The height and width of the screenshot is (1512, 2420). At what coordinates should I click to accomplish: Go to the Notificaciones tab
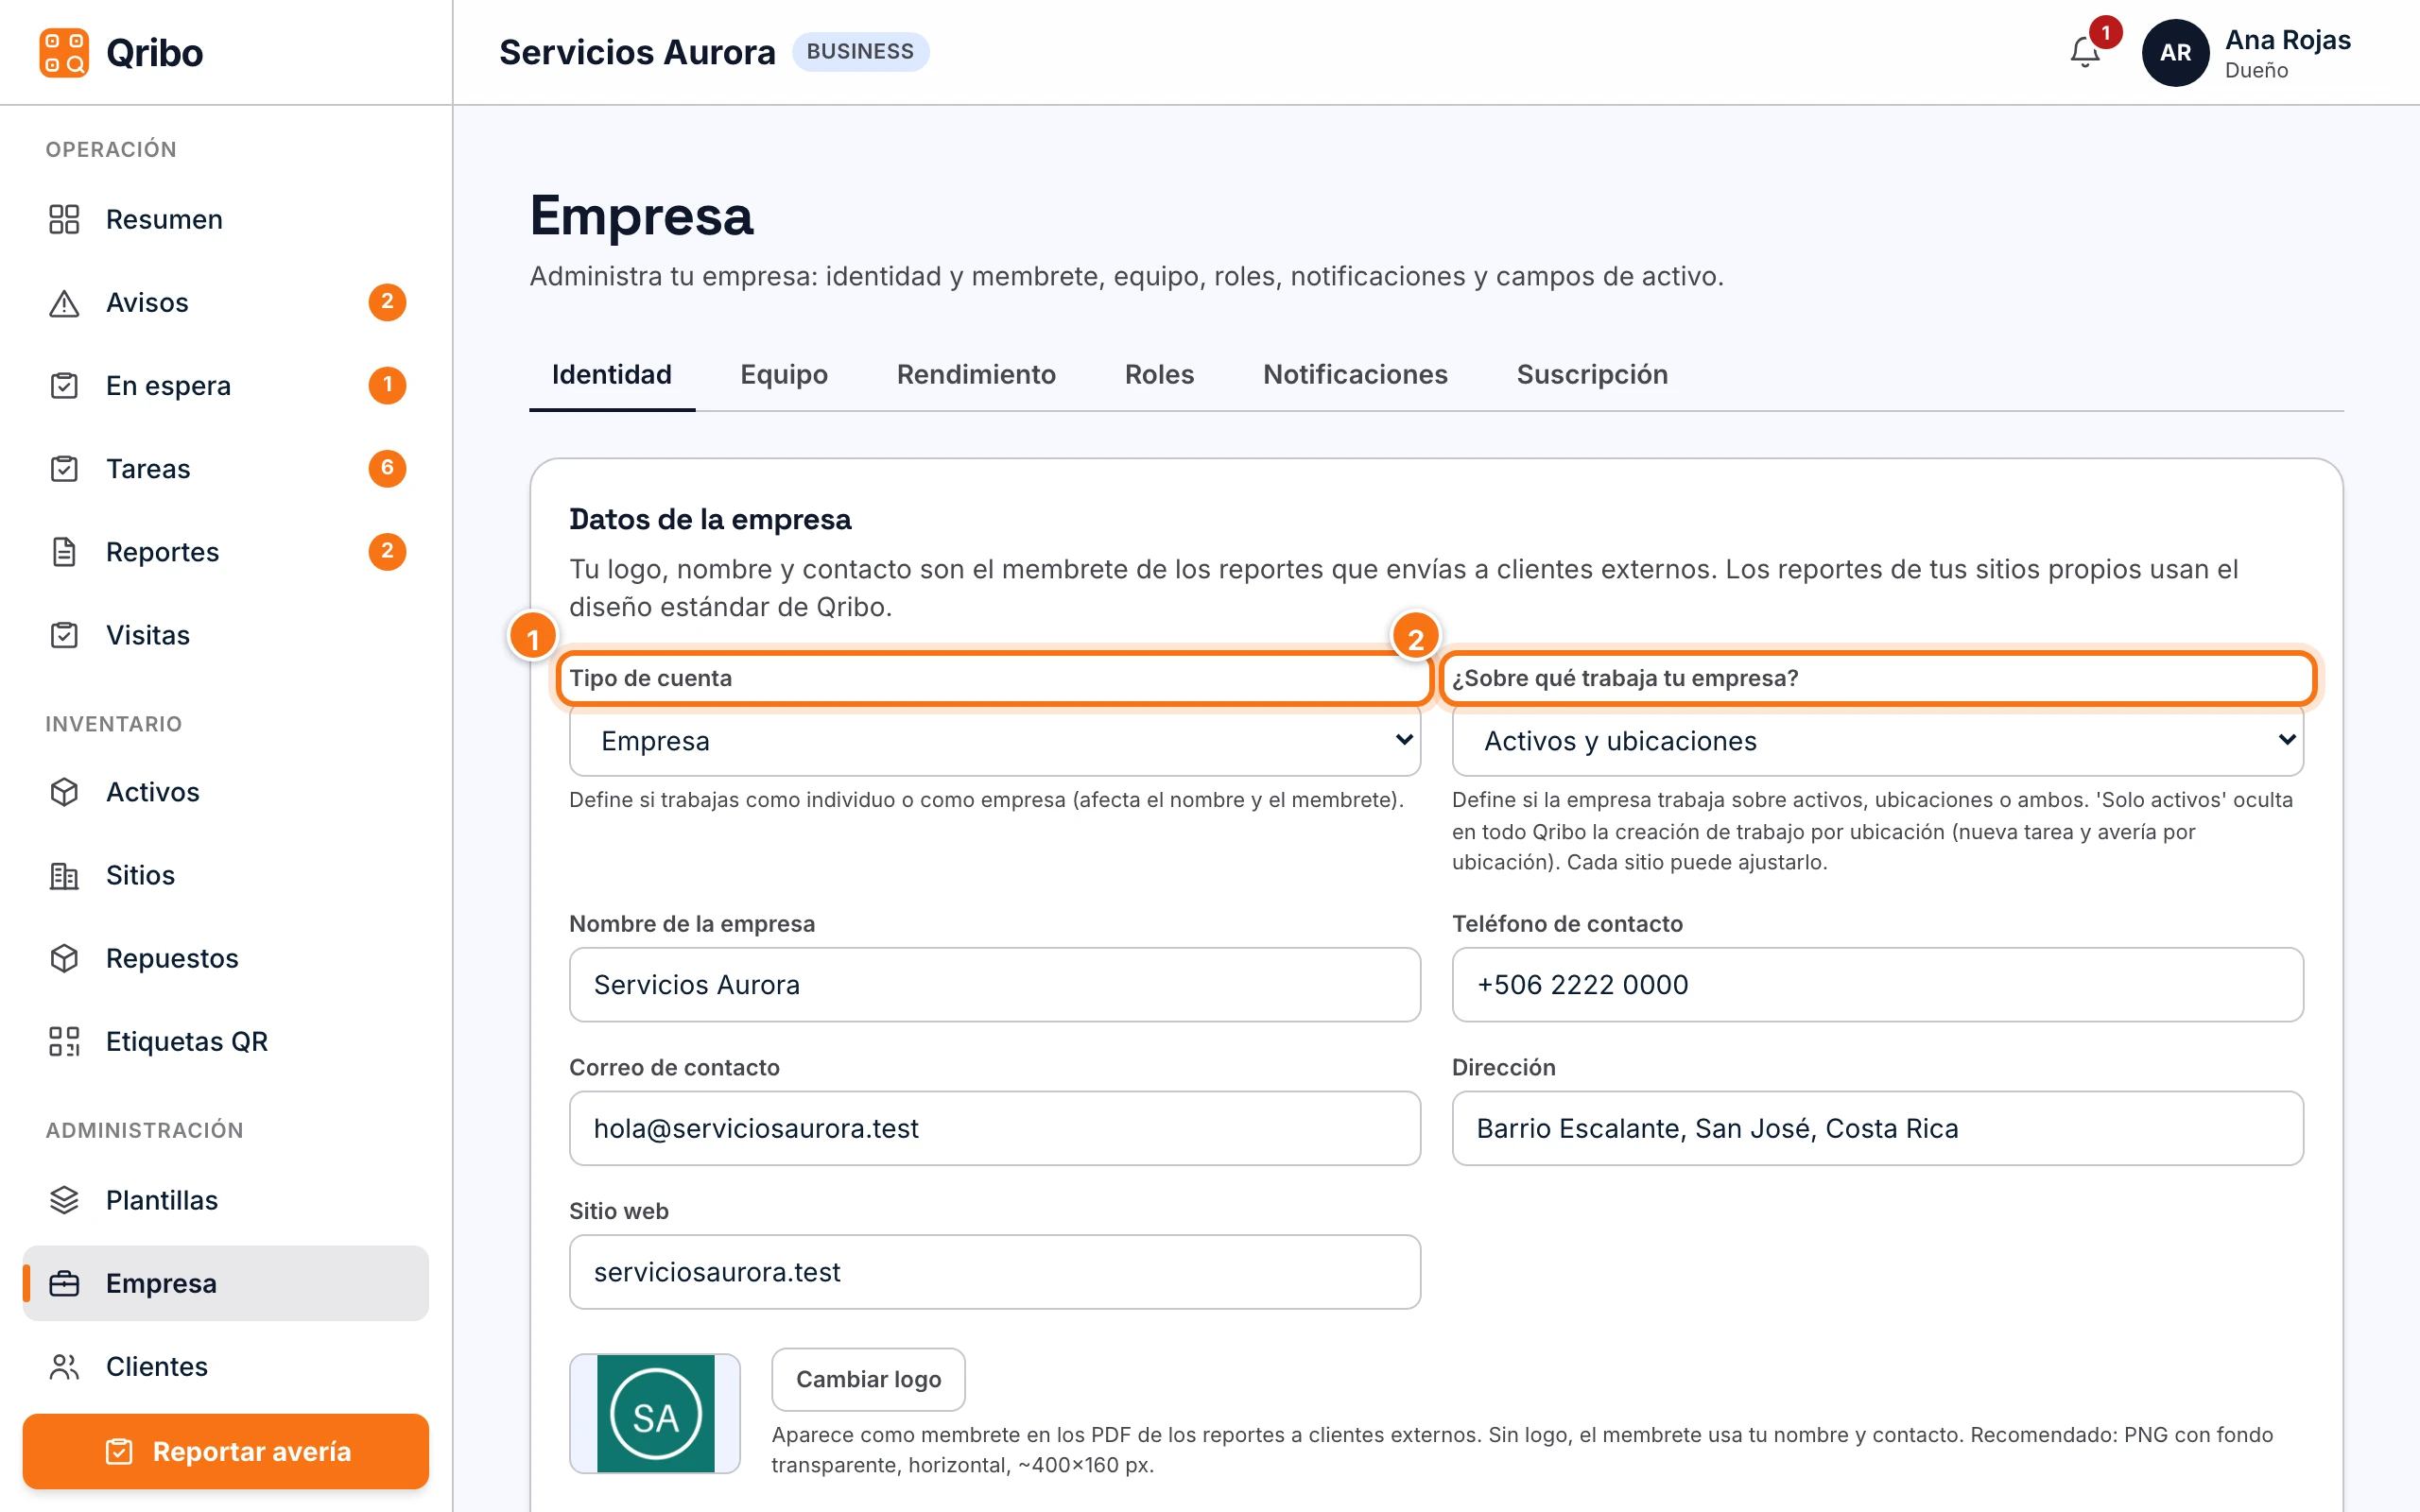1355,374
